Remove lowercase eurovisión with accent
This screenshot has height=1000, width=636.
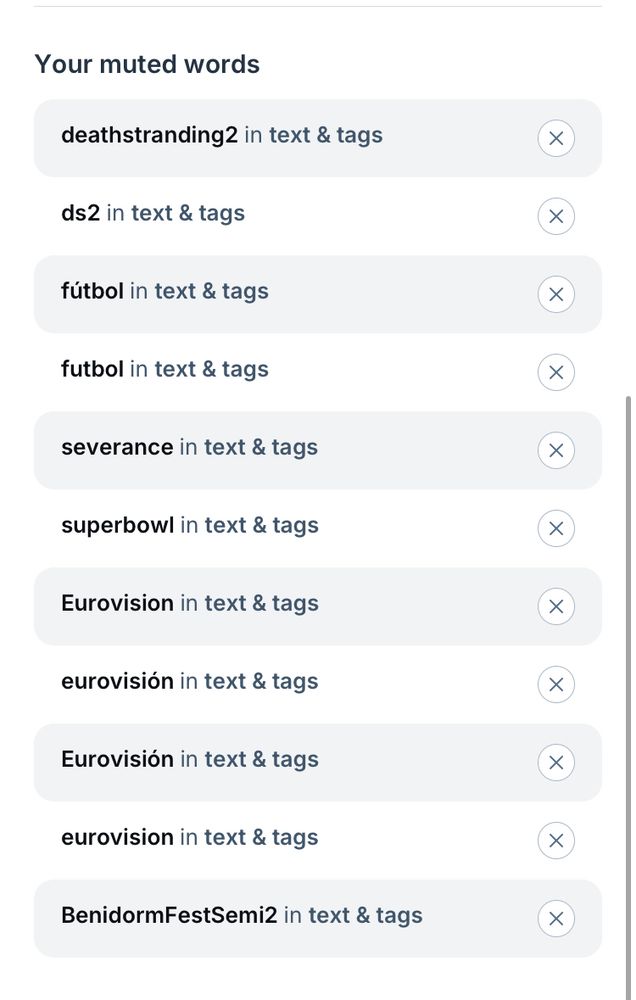556,684
